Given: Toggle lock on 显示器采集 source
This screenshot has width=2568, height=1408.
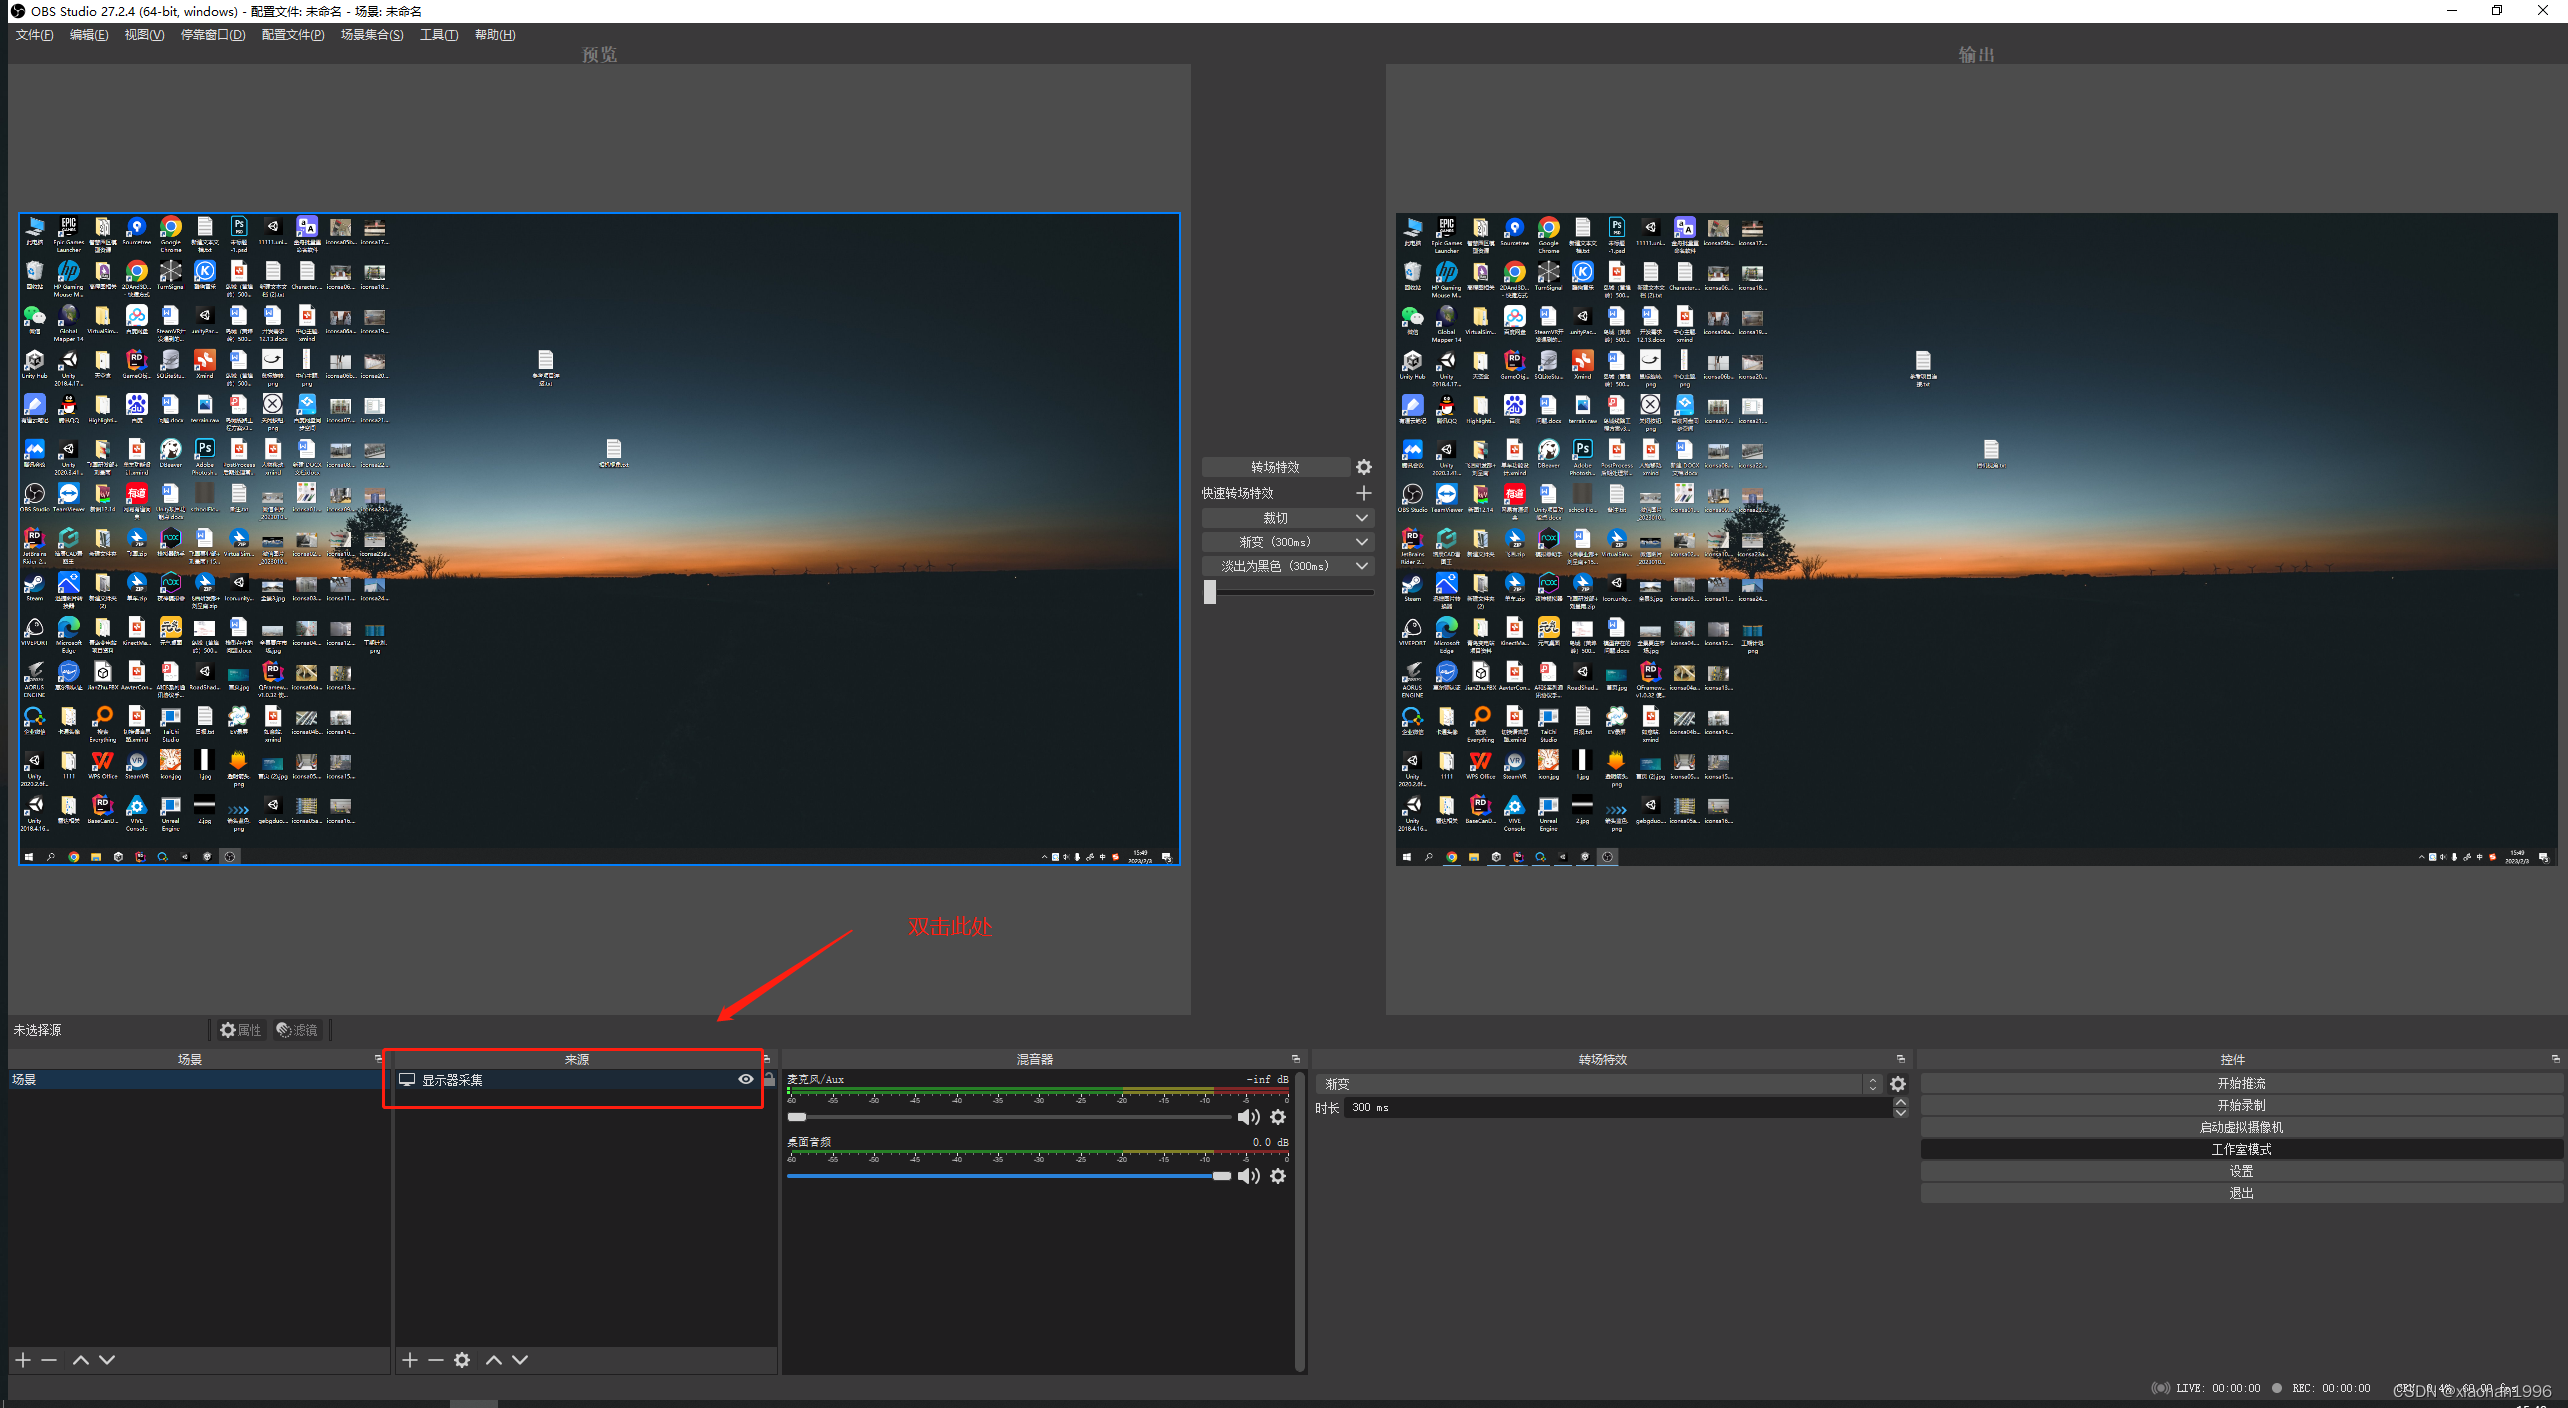Looking at the screenshot, I should [x=769, y=1080].
